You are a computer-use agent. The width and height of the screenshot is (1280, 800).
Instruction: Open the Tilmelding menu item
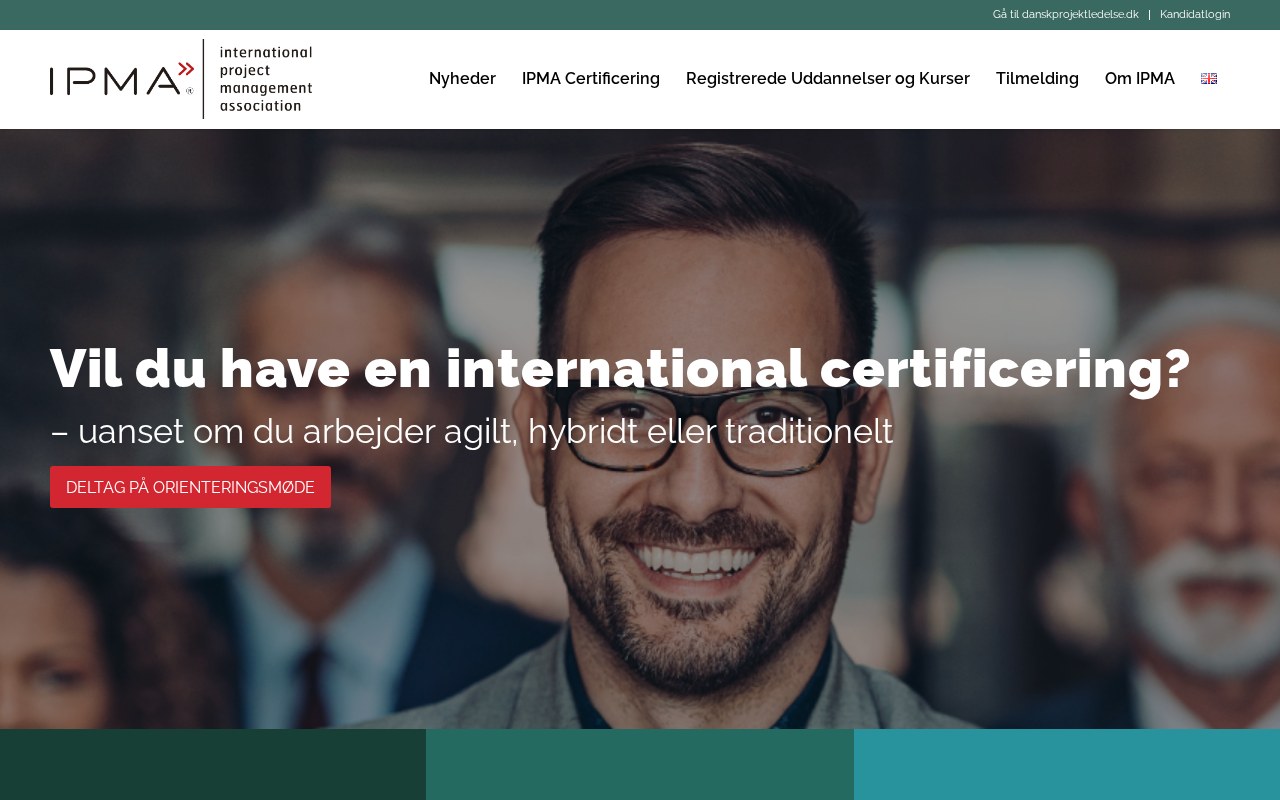[1037, 79]
